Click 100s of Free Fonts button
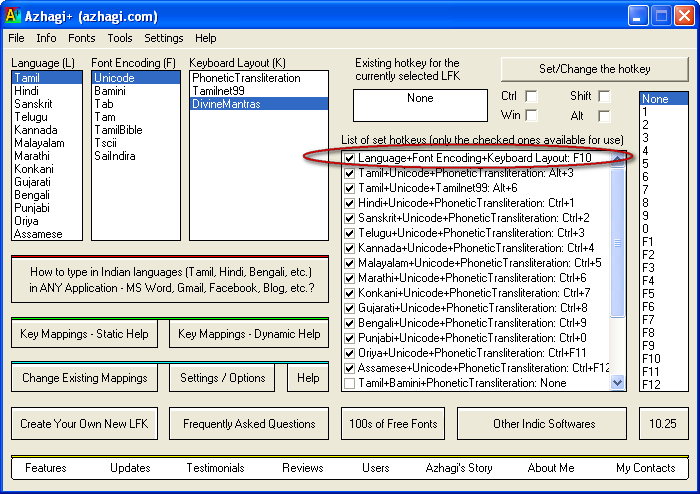This screenshot has height=494, width=700. 393,423
